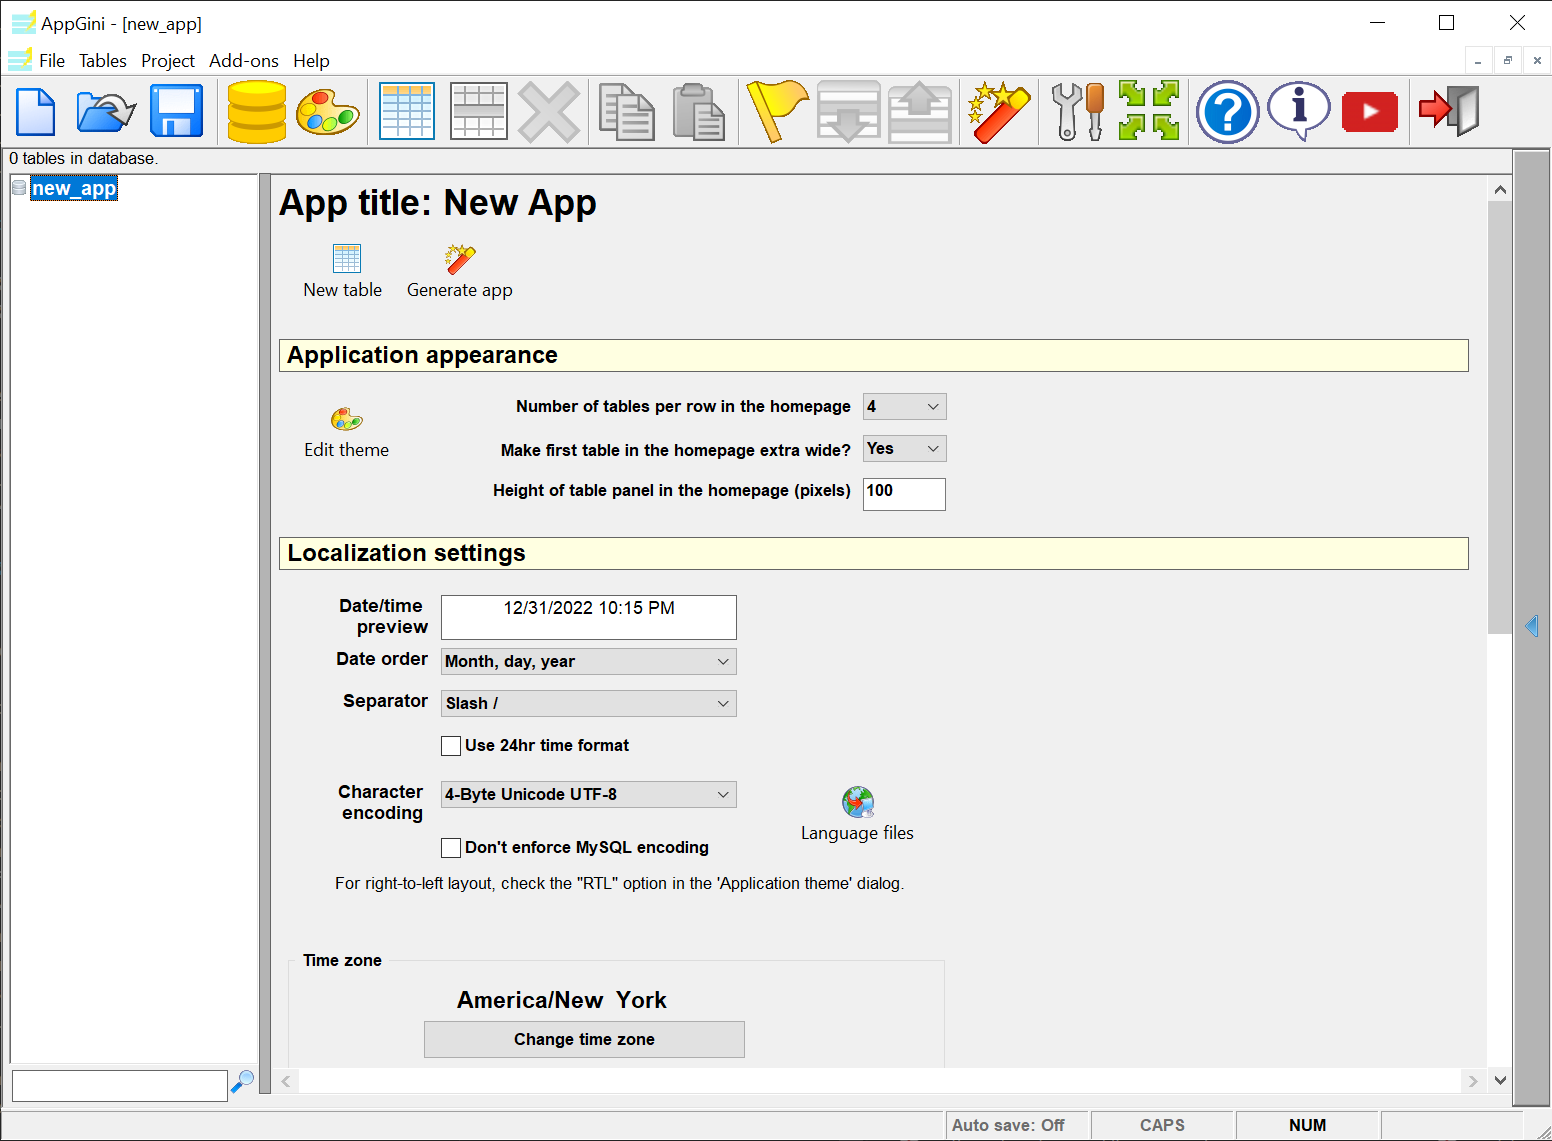This screenshot has height=1141, width=1552.
Task: Open project using the folder icon
Action: tap(105, 111)
